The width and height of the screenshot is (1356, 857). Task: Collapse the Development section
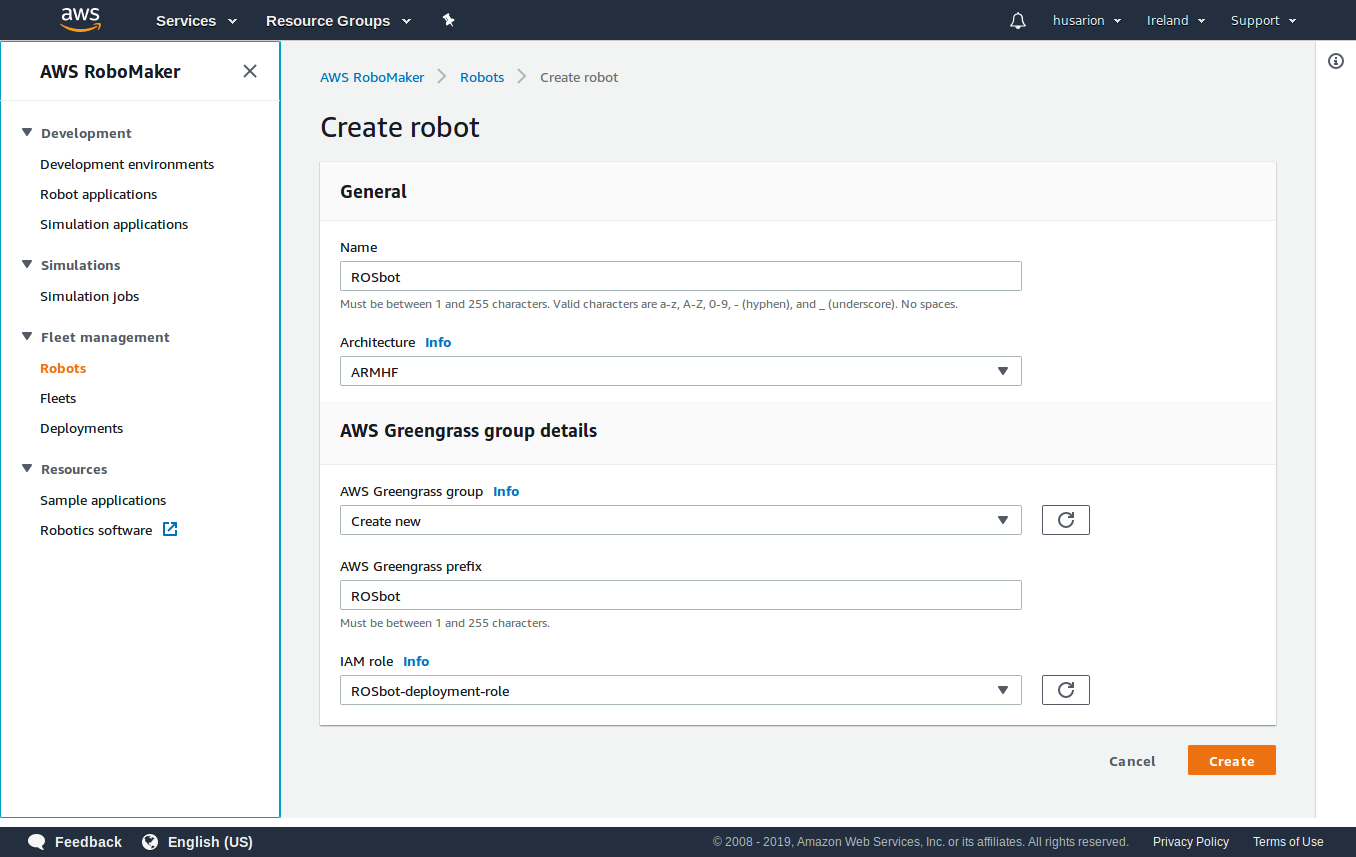[x=27, y=133]
